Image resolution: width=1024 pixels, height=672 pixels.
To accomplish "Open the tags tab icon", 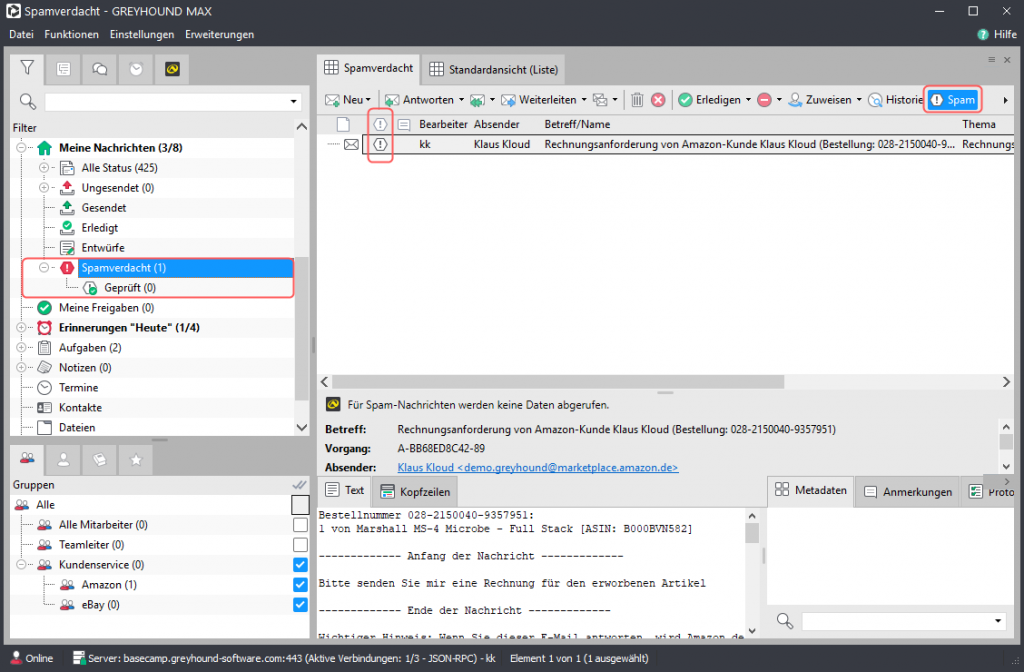I will pyautogui.click(x=100, y=460).
